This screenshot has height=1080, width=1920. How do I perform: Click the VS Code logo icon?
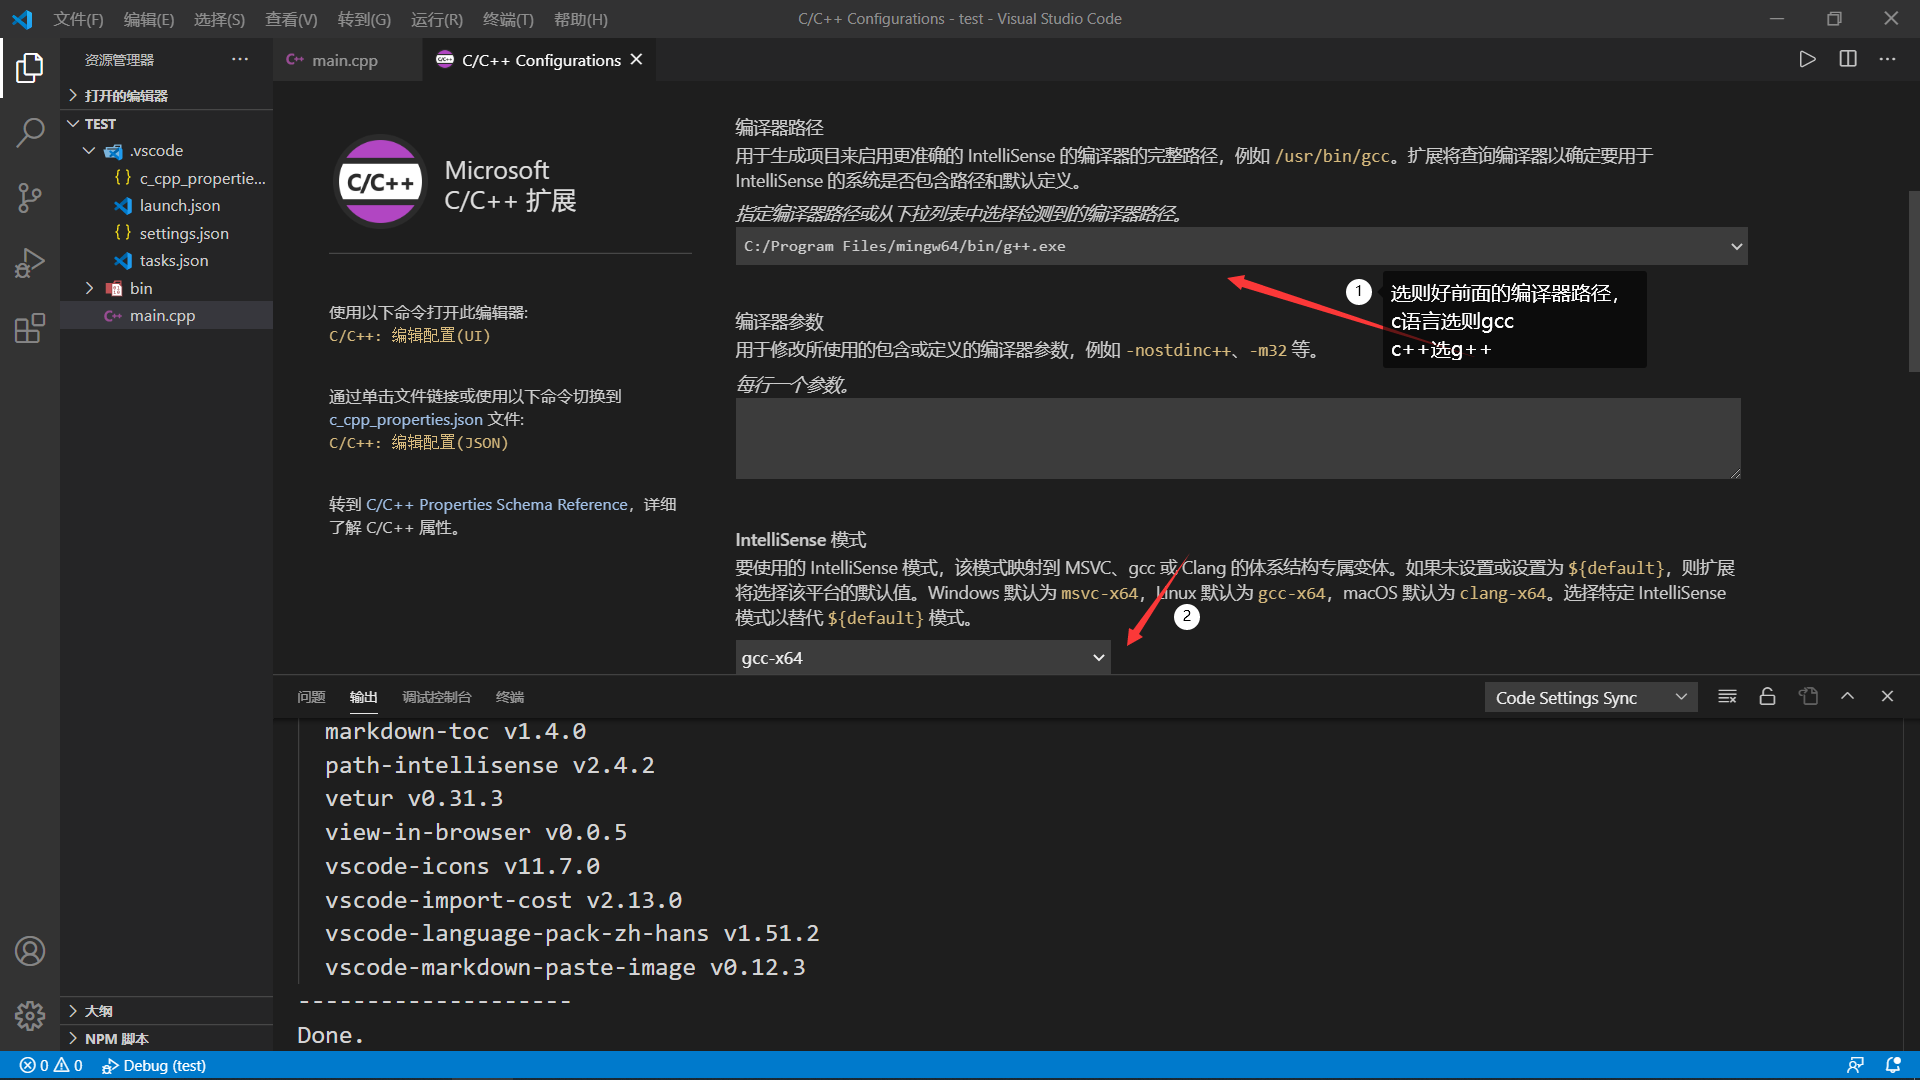22,19
